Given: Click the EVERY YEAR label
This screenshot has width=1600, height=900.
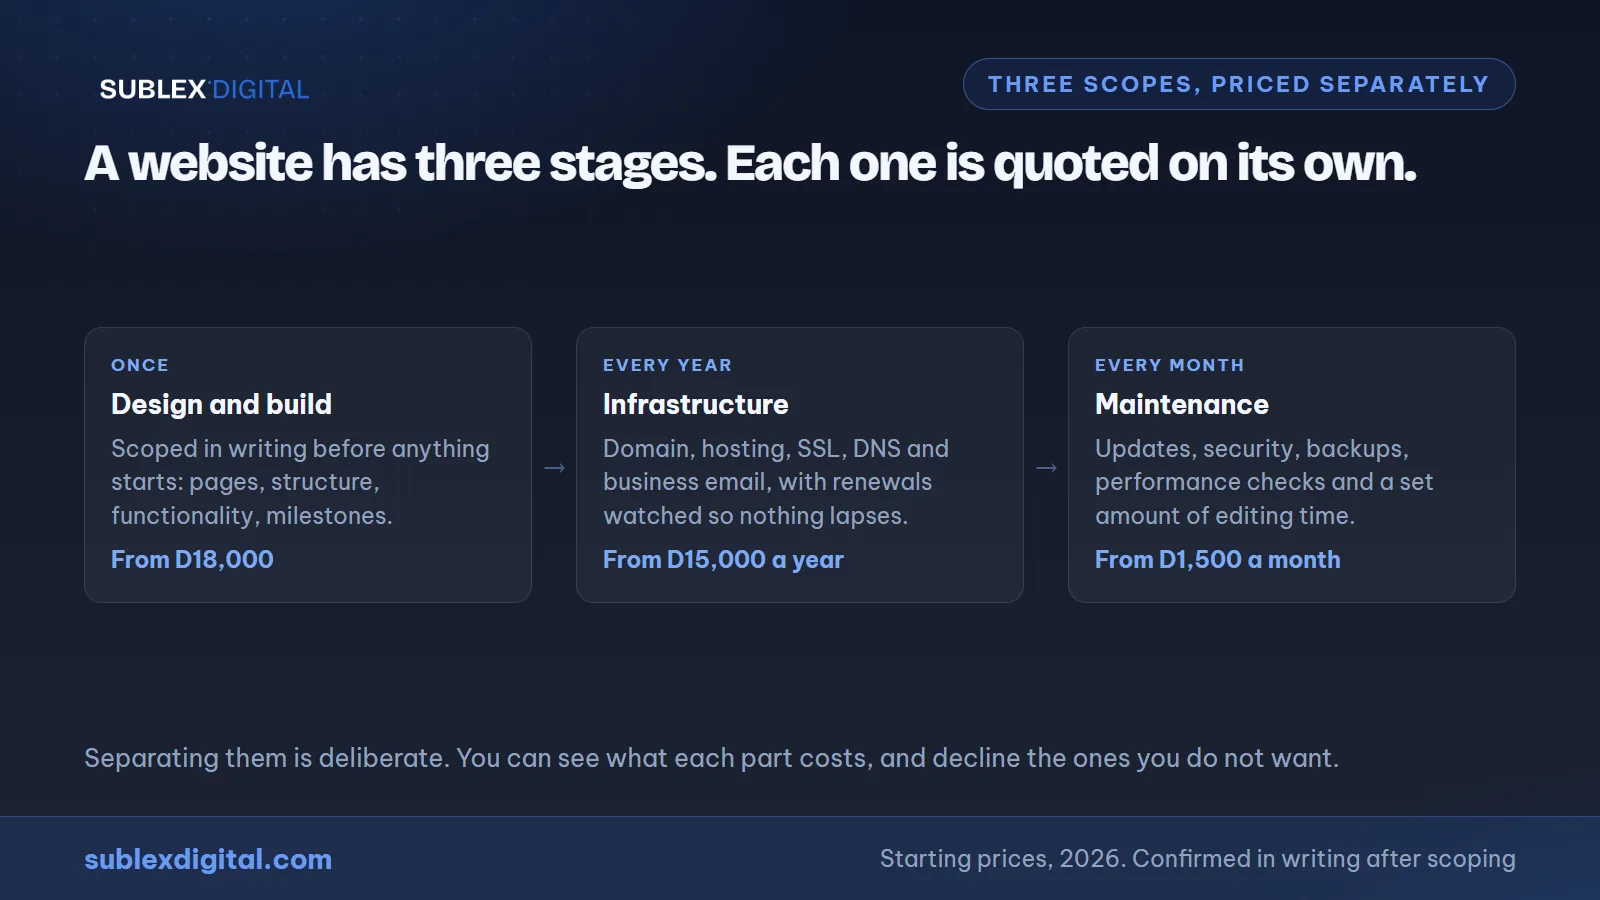Looking at the screenshot, I should click(667, 365).
